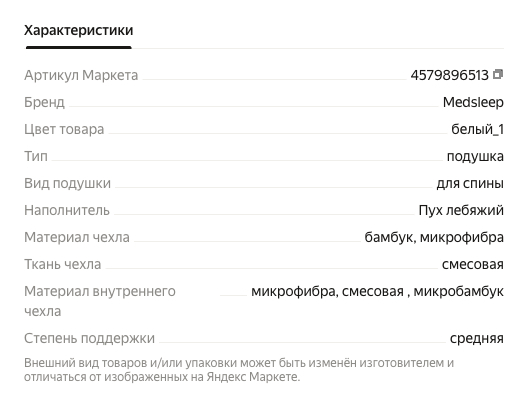Image resolution: width=528 pixels, height=418 pixels.
Task: Click the средняя support level value
Action: pos(477,338)
